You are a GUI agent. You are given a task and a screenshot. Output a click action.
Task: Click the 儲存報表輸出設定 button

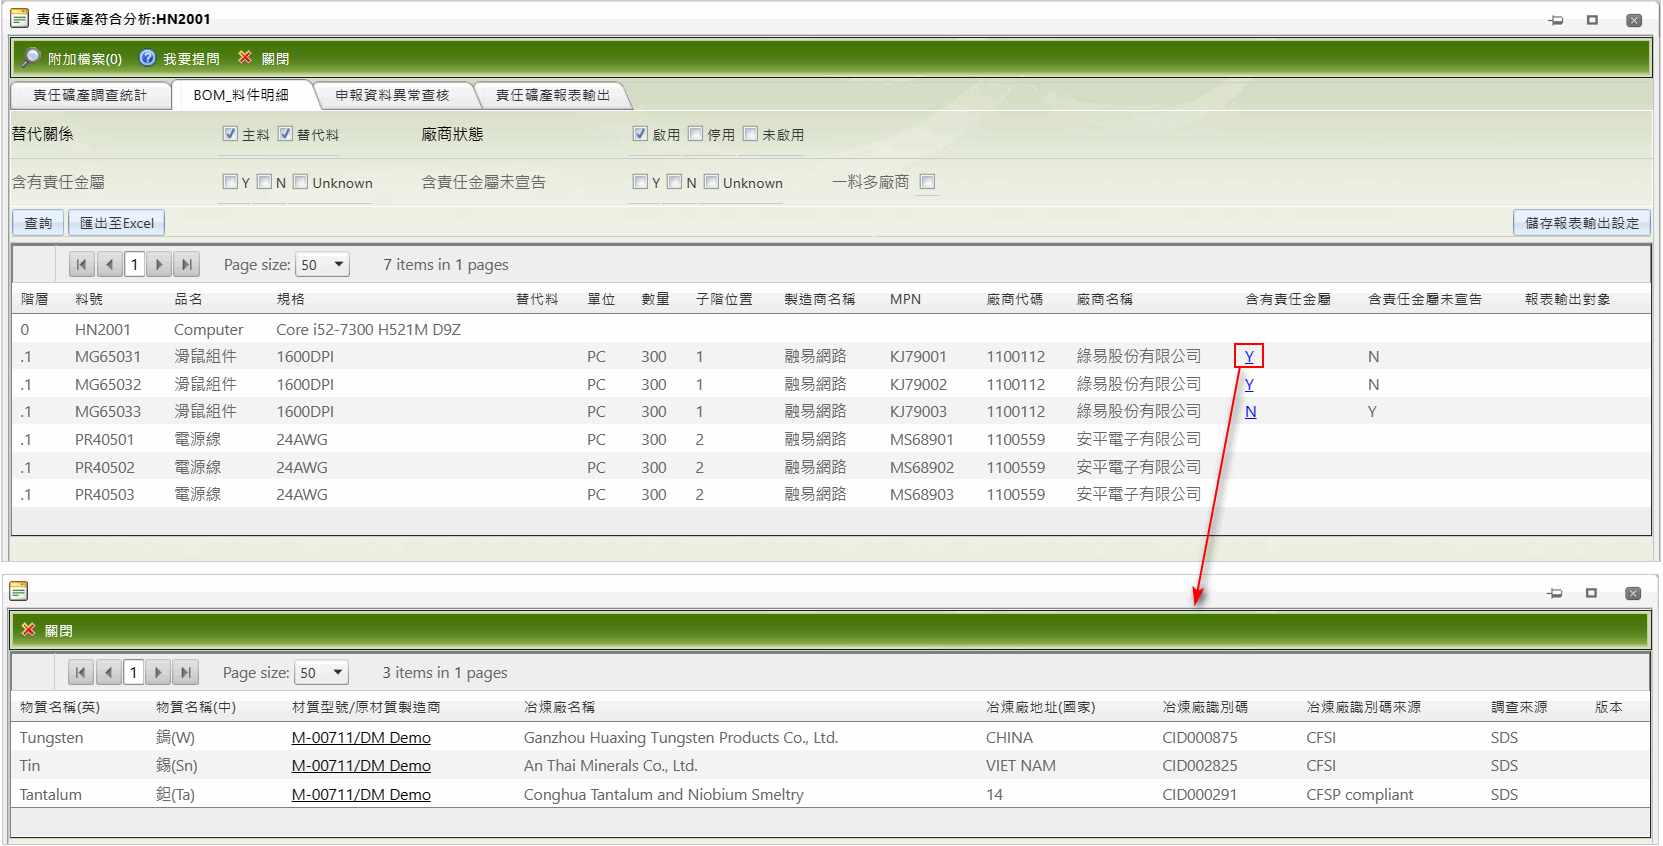(x=1582, y=223)
